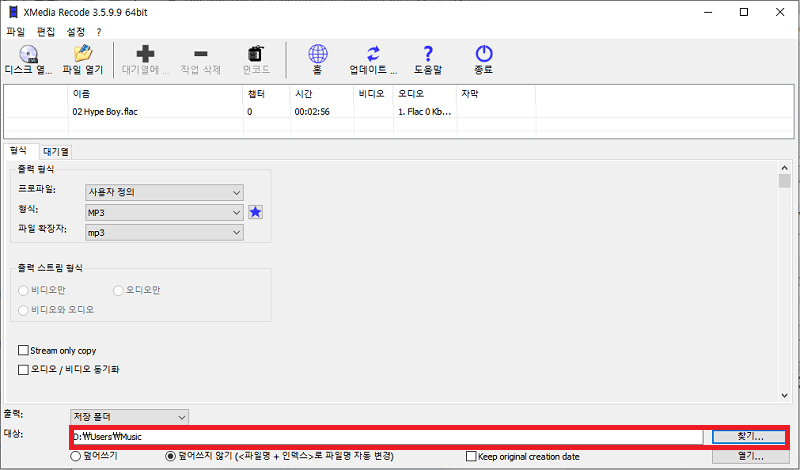Open the 편집 menu

coord(46,32)
